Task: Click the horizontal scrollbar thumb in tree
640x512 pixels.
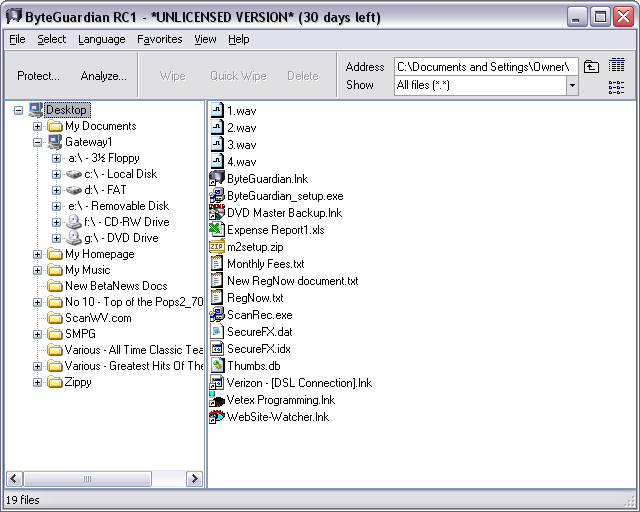Action: tap(87, 479)
